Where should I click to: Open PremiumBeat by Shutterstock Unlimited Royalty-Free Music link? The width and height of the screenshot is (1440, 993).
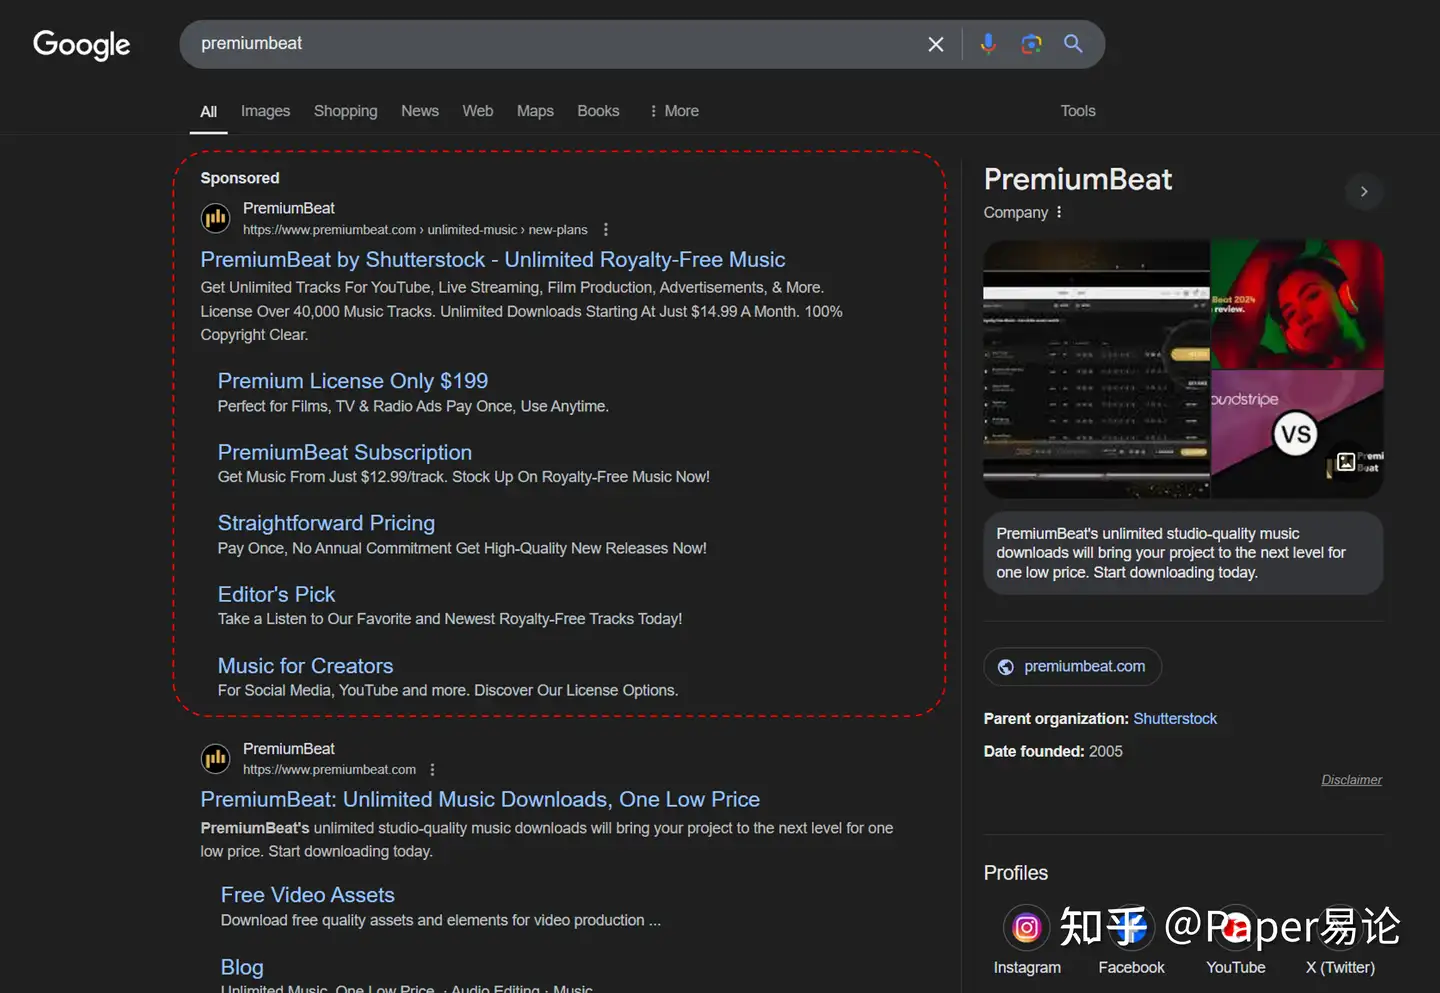[493, 260]
